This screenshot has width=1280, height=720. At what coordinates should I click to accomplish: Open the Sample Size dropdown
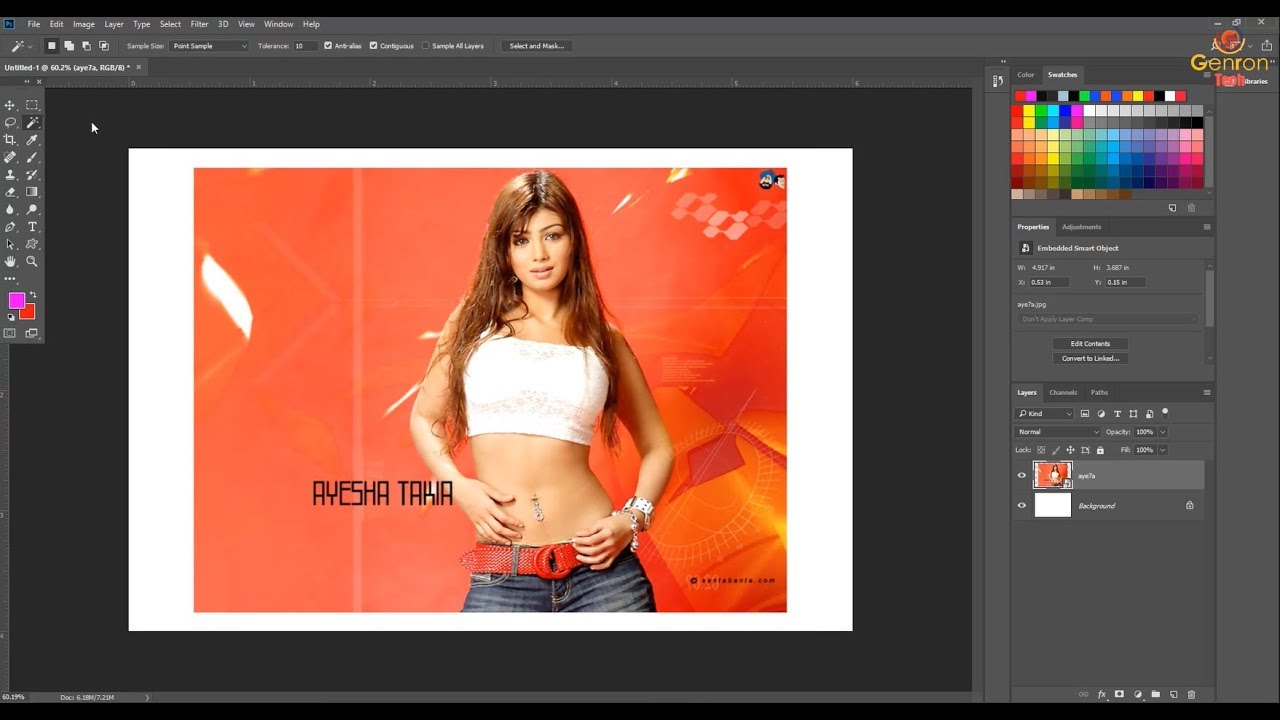pyautogui.click(x=208, y=46)
